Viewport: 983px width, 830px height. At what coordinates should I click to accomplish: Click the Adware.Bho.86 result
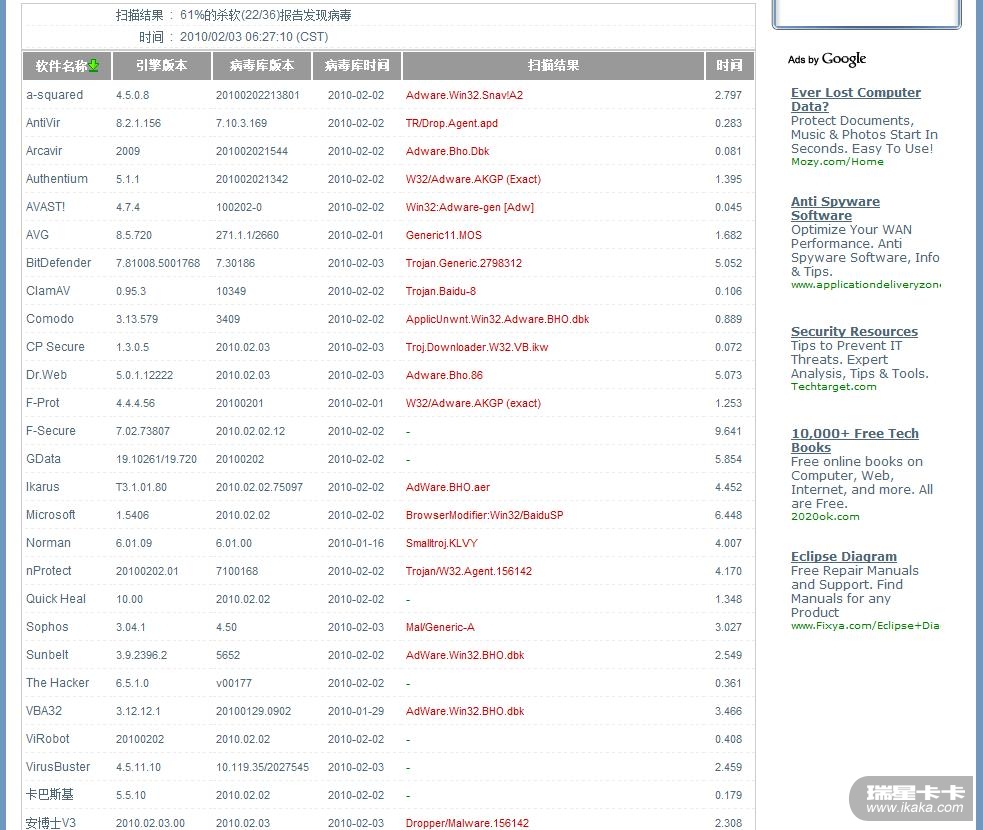(x=444, y=376)
